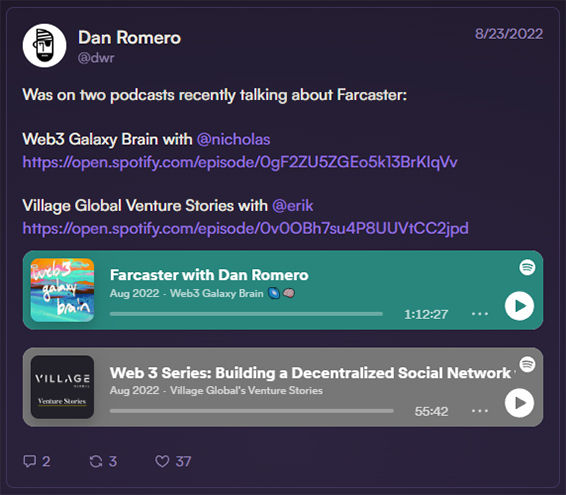Screen dimensions: 566x495
Task: Play the Farcaster with Dan Romero episode
Action: [519, 306]
